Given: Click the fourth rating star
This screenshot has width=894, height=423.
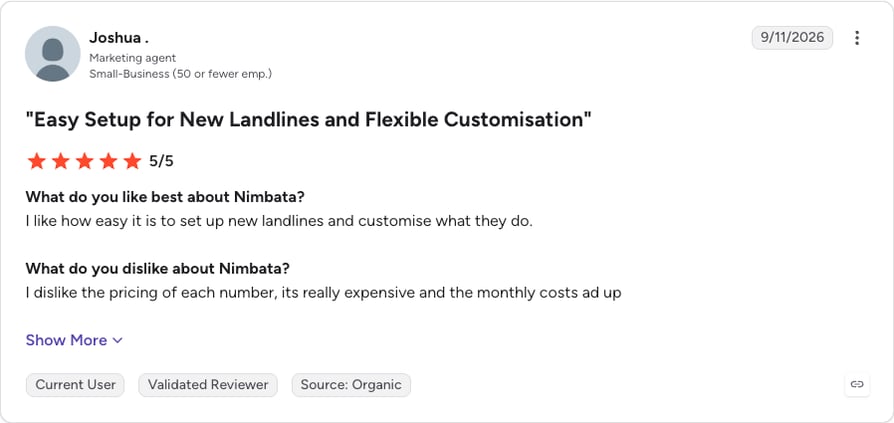Looking at the screenshot, I should click(108, 161).
